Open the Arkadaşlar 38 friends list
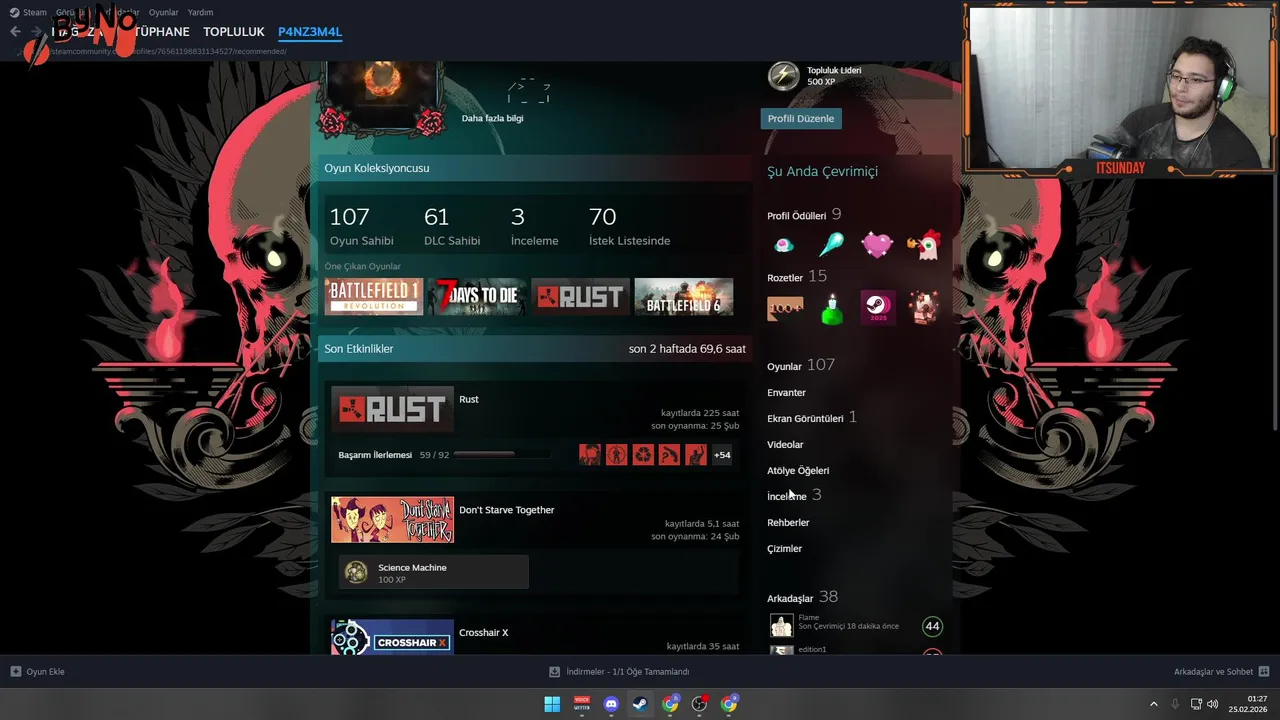The image size is (1280, 720). point(802,598)
